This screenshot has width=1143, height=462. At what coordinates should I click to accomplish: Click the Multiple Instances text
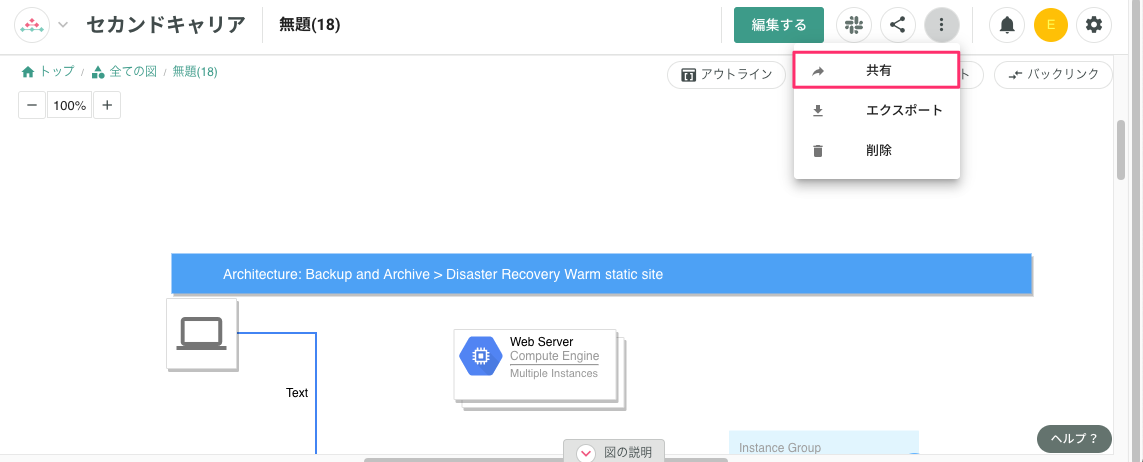(x=554, y=373)
